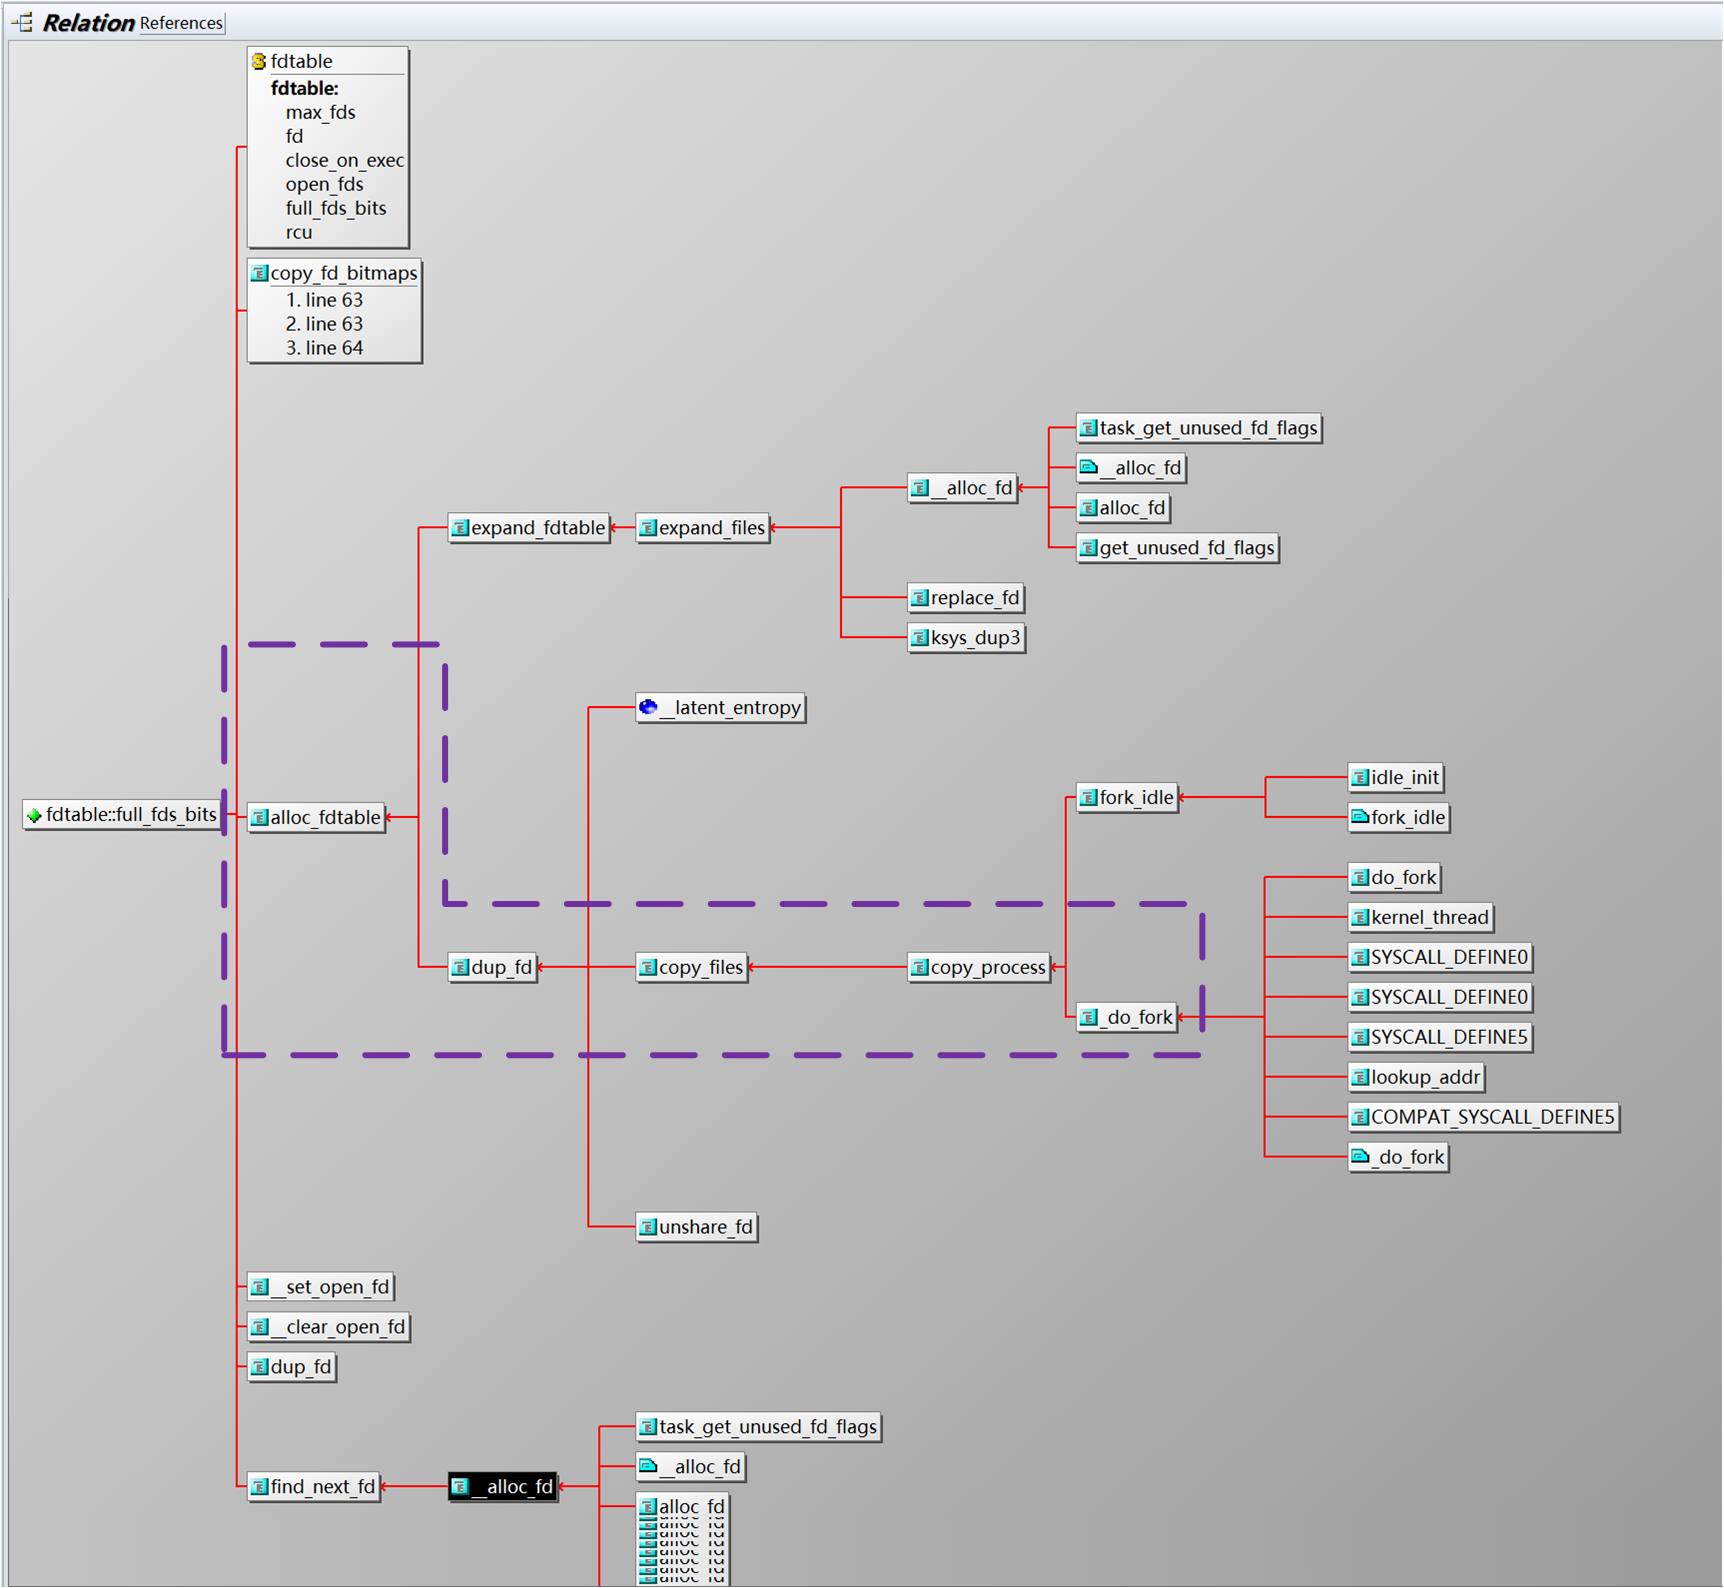Click the Relation panel tree icon
This screenshot has height=1588, width=1724.
(23, 22)
